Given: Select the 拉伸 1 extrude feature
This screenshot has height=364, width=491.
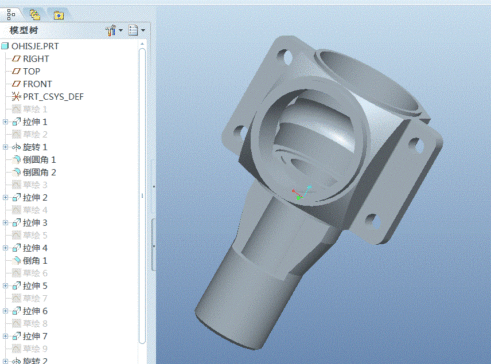Looking at the screenshot, I should click(35, 122).
